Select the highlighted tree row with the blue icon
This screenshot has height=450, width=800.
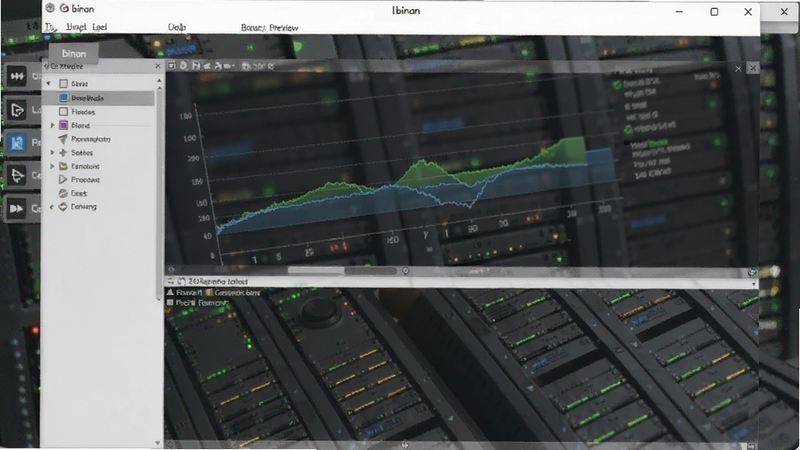pos(98,98)
